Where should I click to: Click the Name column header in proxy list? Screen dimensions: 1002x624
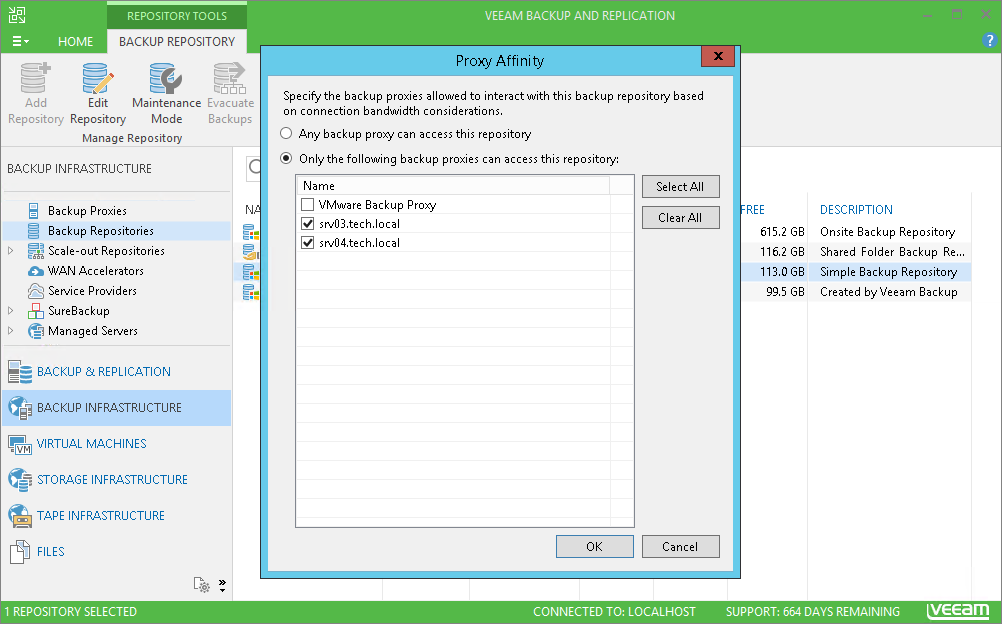(453, 185)
